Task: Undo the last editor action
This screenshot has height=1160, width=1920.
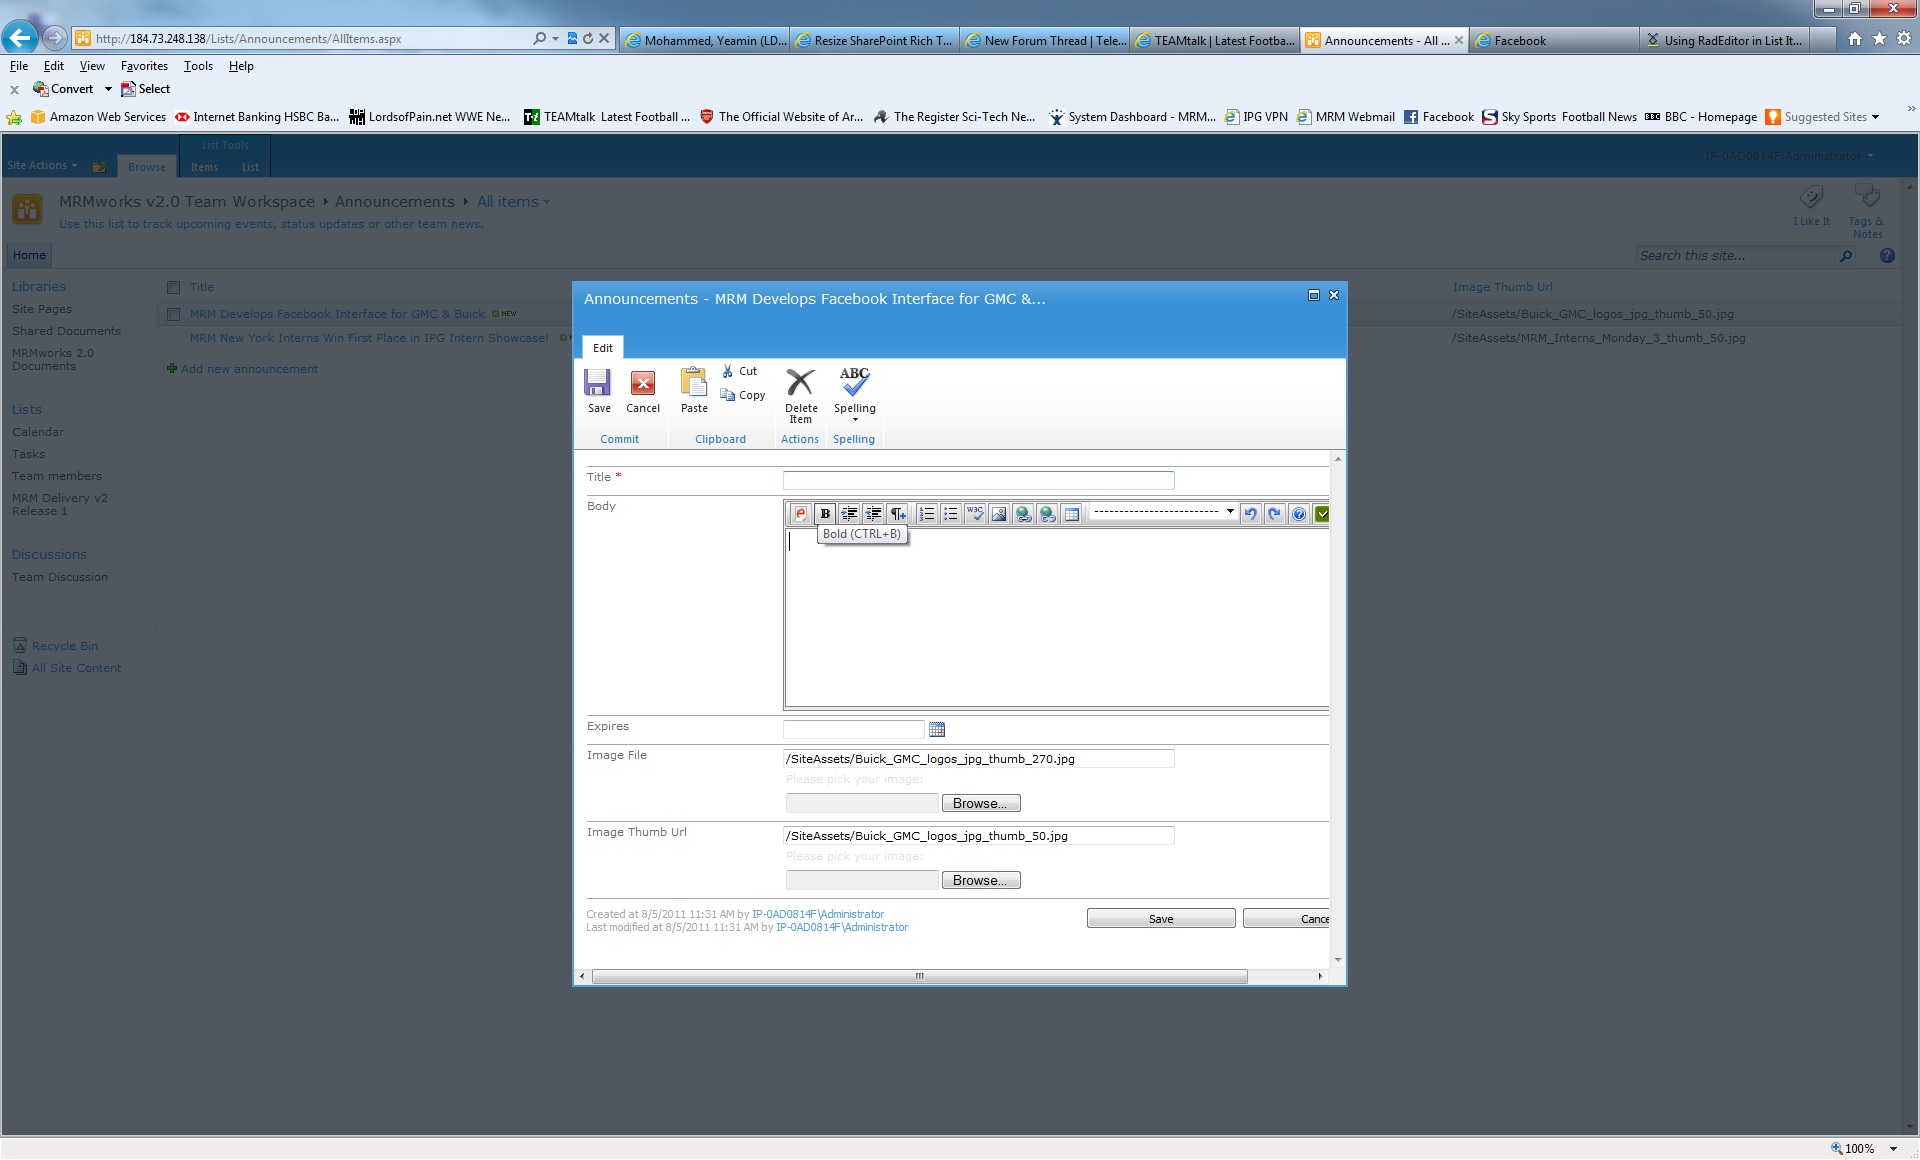Action: [1250, 514]
